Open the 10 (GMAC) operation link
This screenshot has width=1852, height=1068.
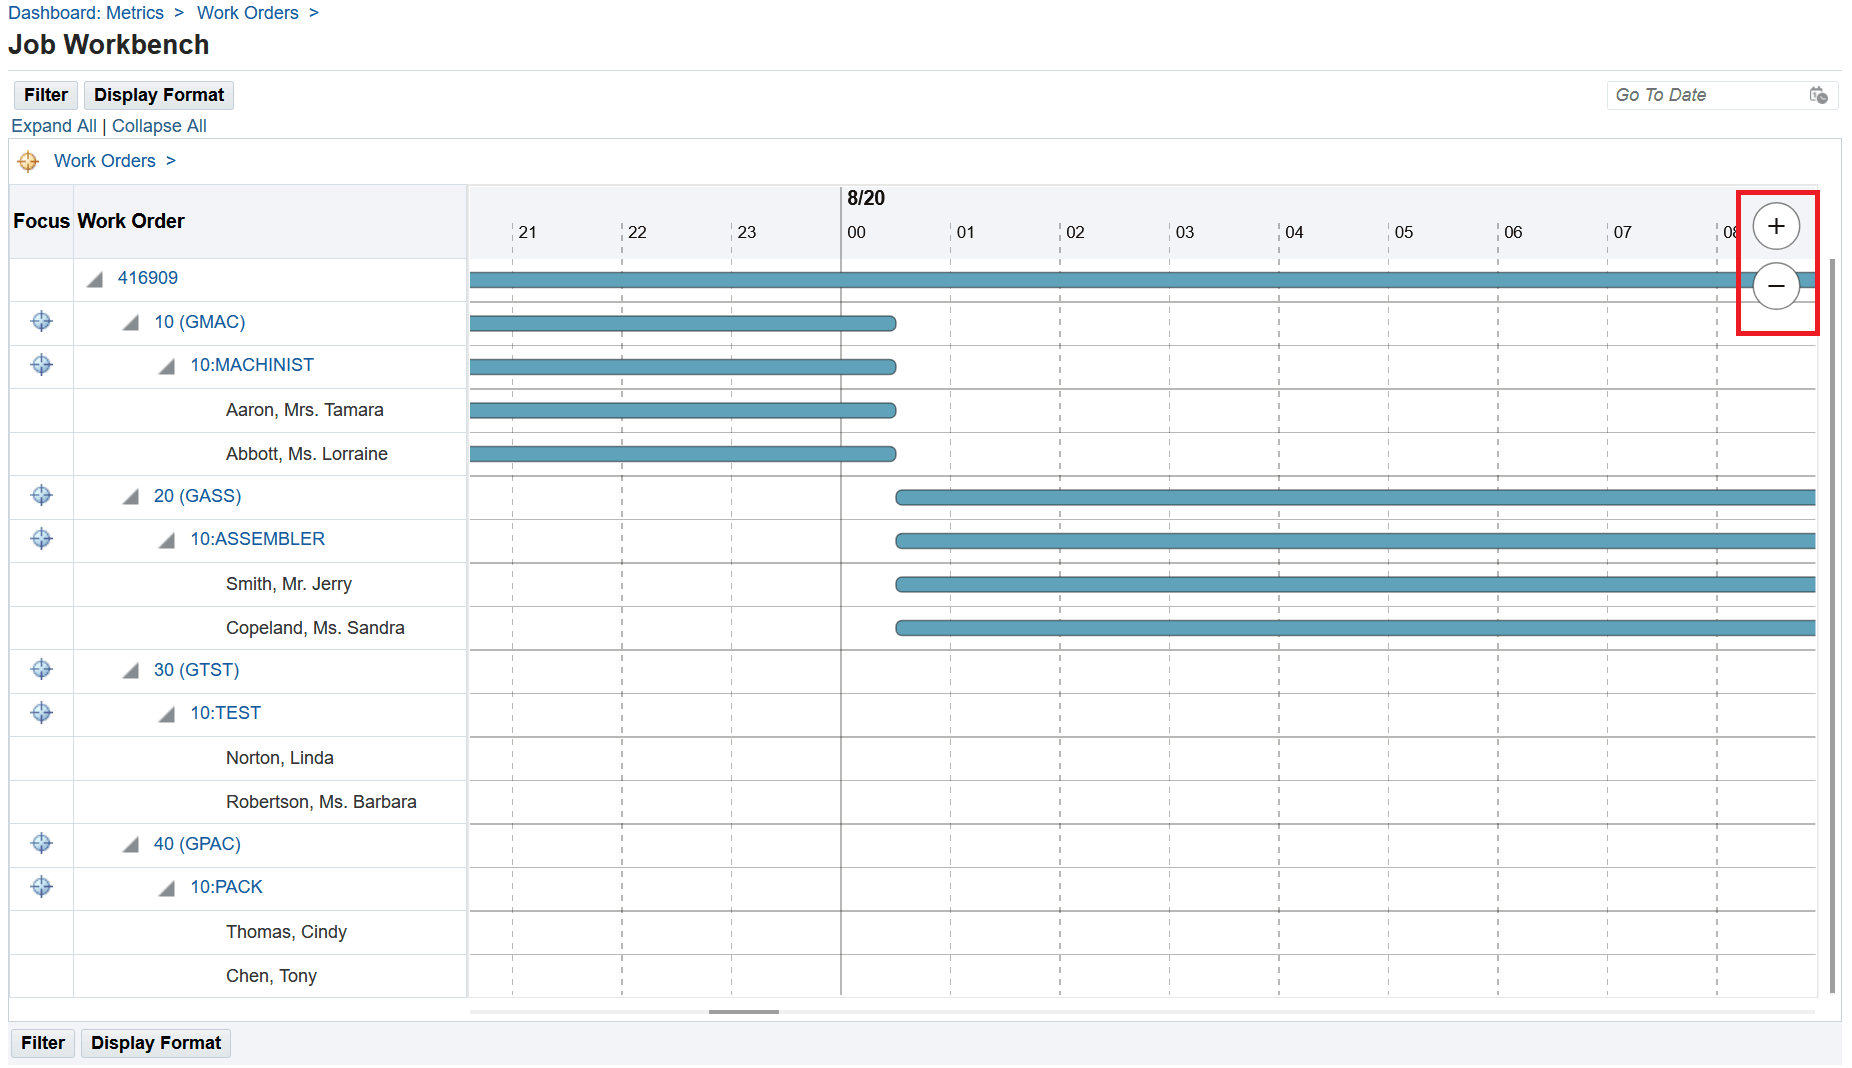200,322
